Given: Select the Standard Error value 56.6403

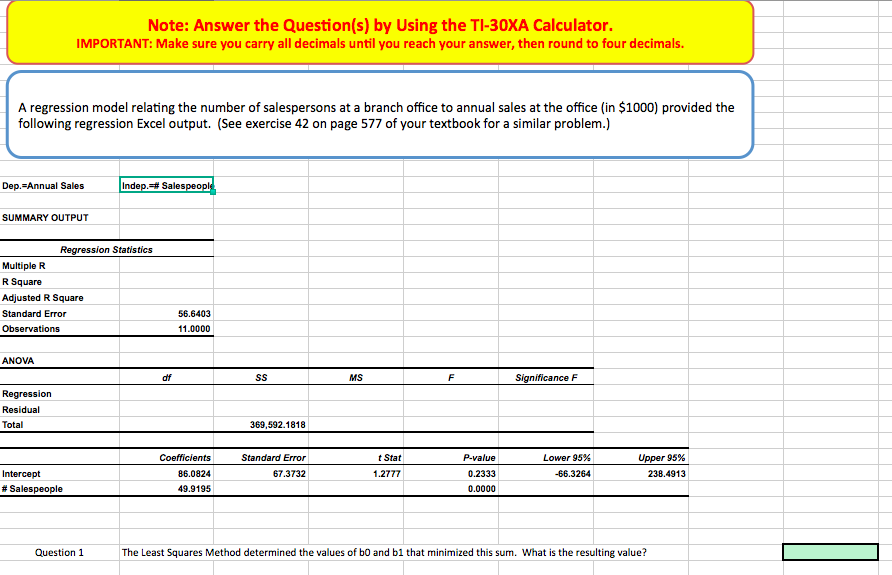Looking at the screenshot, I should [194, 313].
